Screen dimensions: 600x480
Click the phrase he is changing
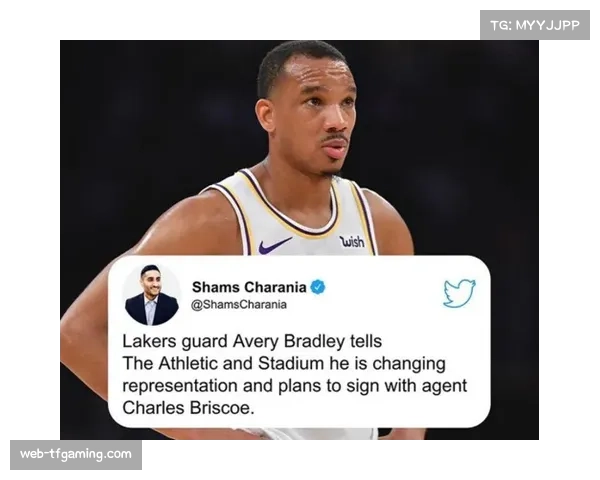click(387, 364)
